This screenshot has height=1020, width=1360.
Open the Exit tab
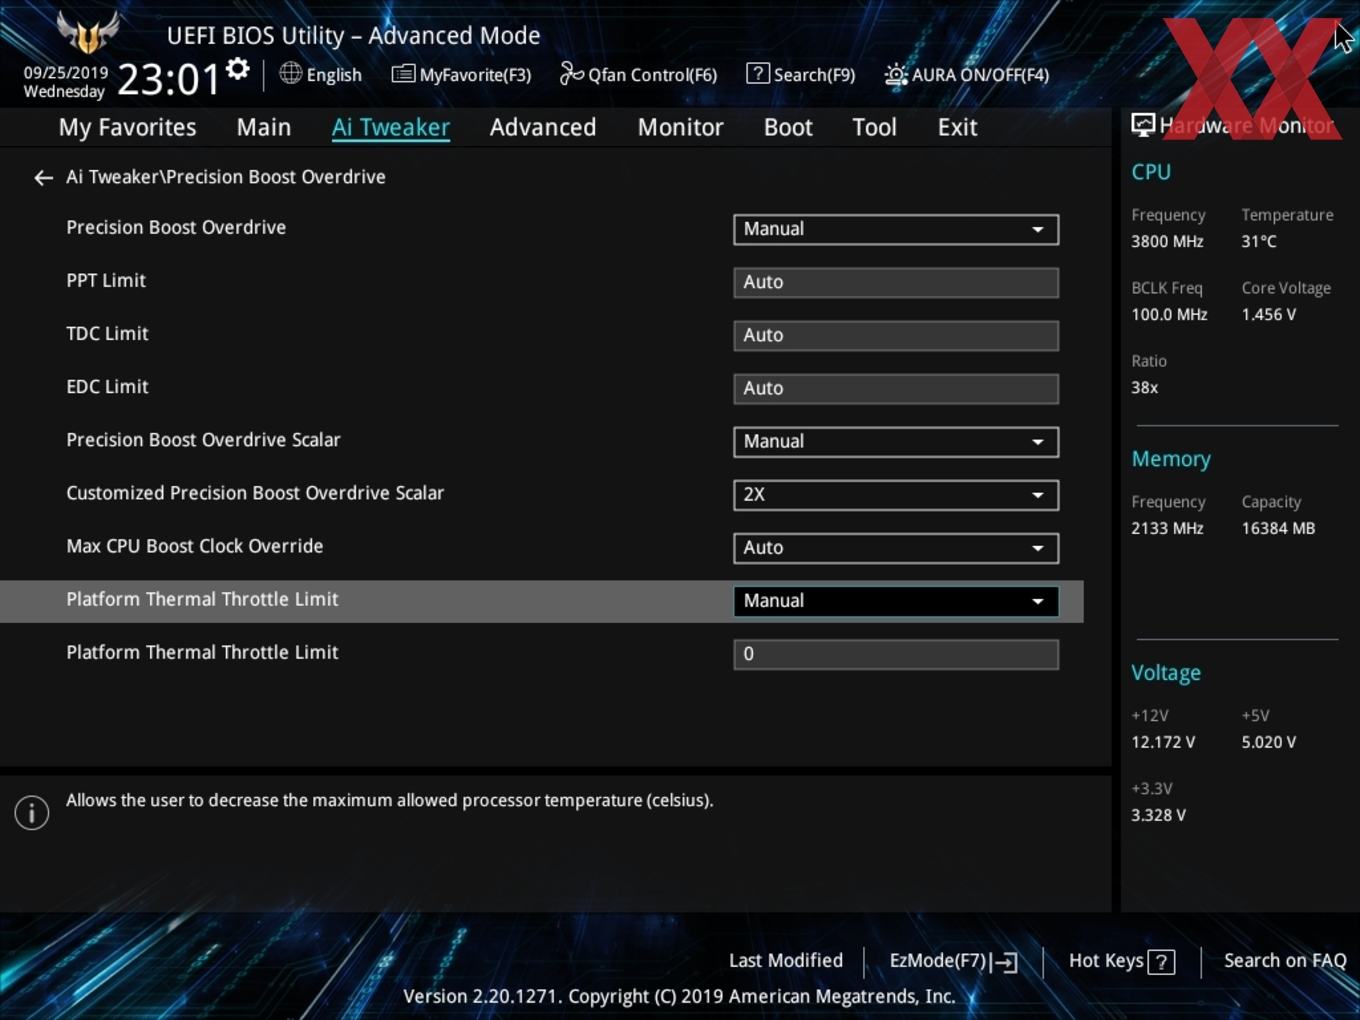[957, 127]
